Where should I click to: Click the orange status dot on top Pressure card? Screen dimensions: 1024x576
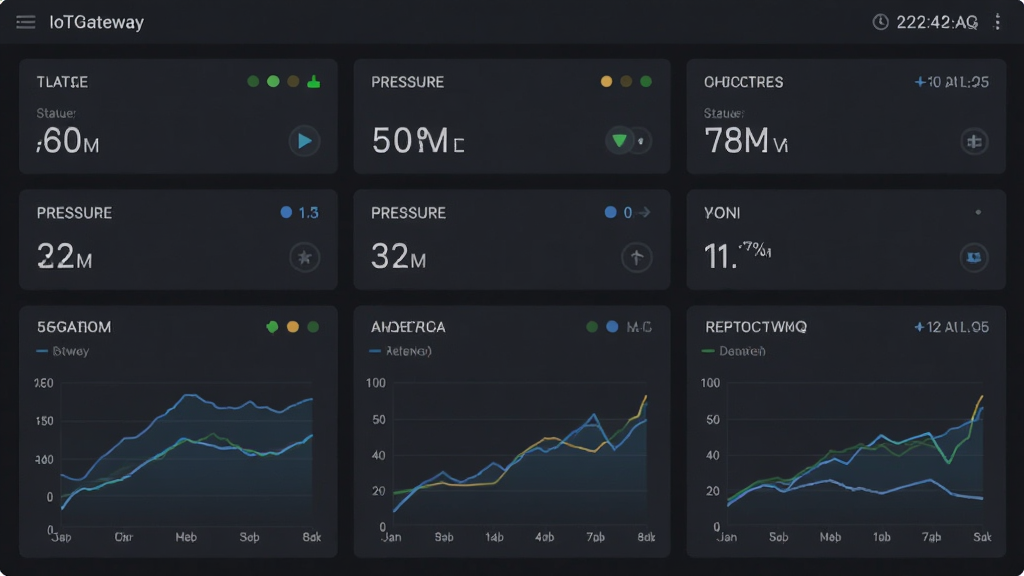(x=607, y=82)
